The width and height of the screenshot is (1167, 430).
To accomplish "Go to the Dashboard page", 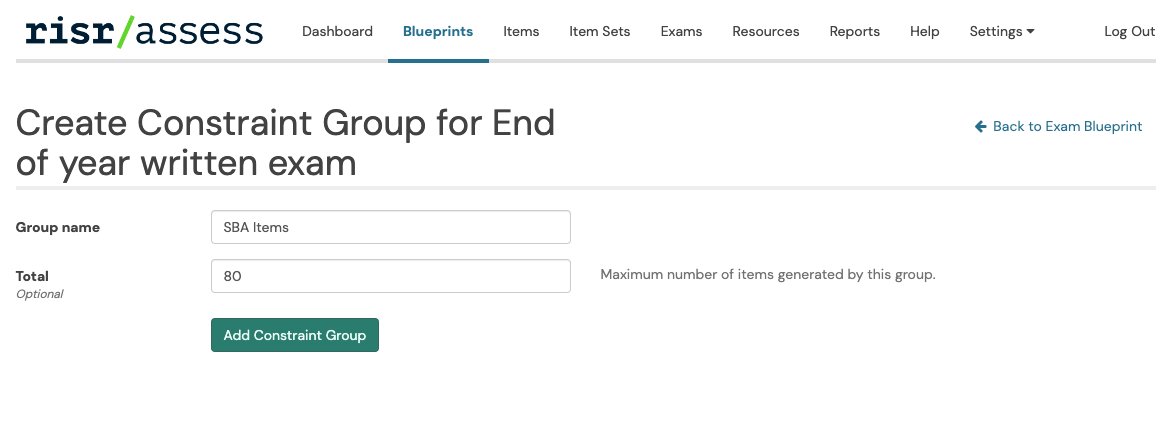I will [x=337, y=31].
